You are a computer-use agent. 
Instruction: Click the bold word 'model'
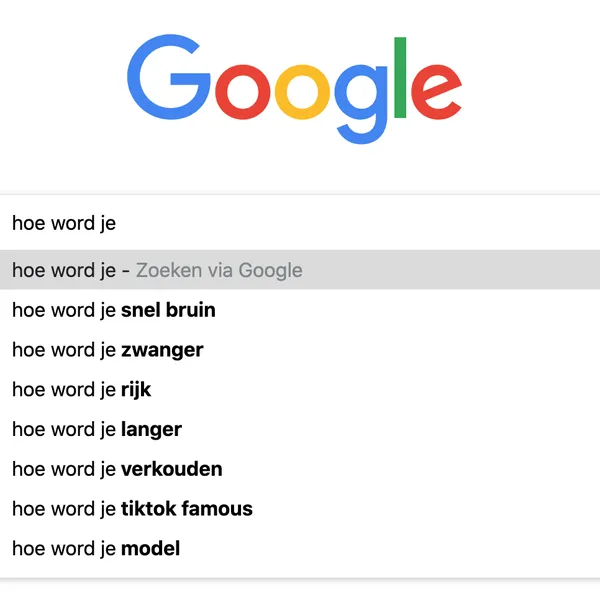151,548
